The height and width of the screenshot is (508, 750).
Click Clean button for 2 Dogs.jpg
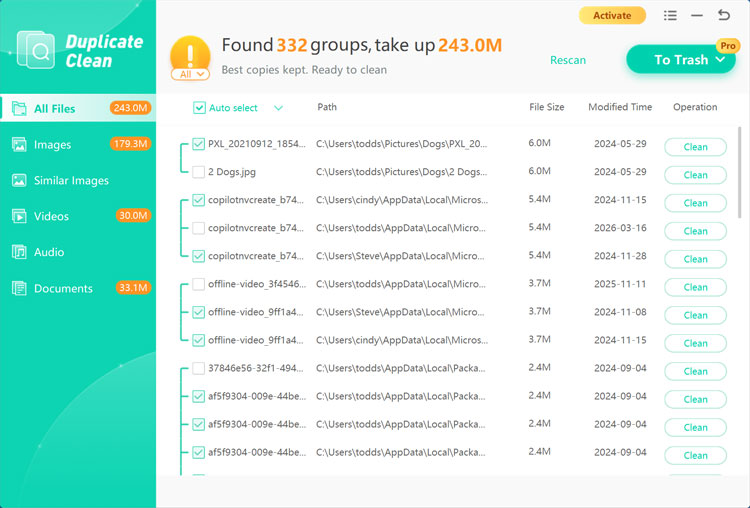[x=695, y=175]
